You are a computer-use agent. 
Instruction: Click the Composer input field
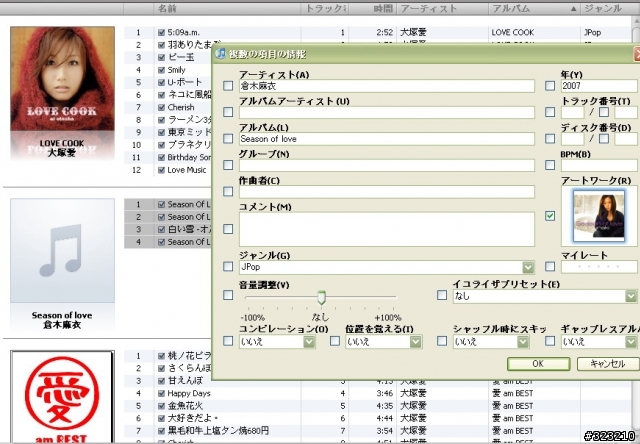click(387, 192)
